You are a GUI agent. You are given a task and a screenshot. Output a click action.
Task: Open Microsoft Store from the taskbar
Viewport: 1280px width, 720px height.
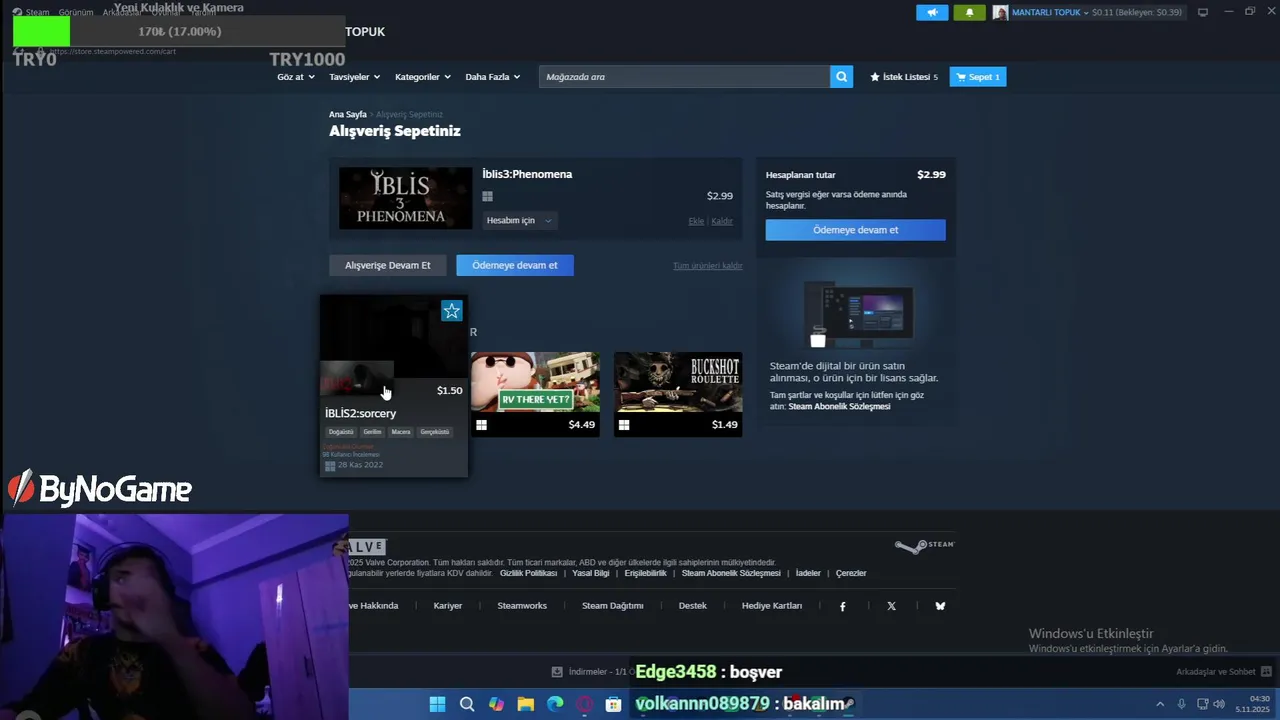614,704
